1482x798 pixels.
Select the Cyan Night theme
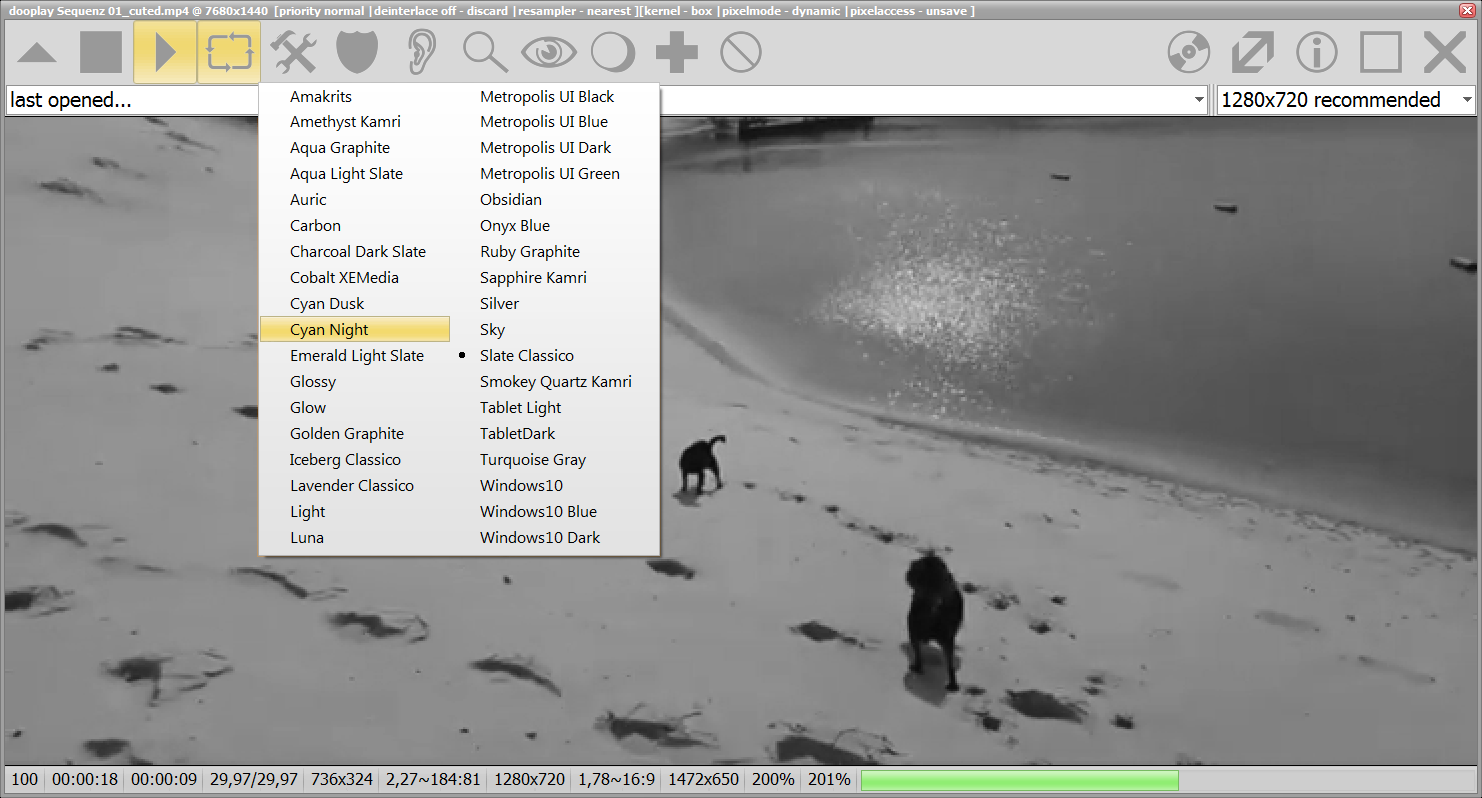(x=329, y=330)
